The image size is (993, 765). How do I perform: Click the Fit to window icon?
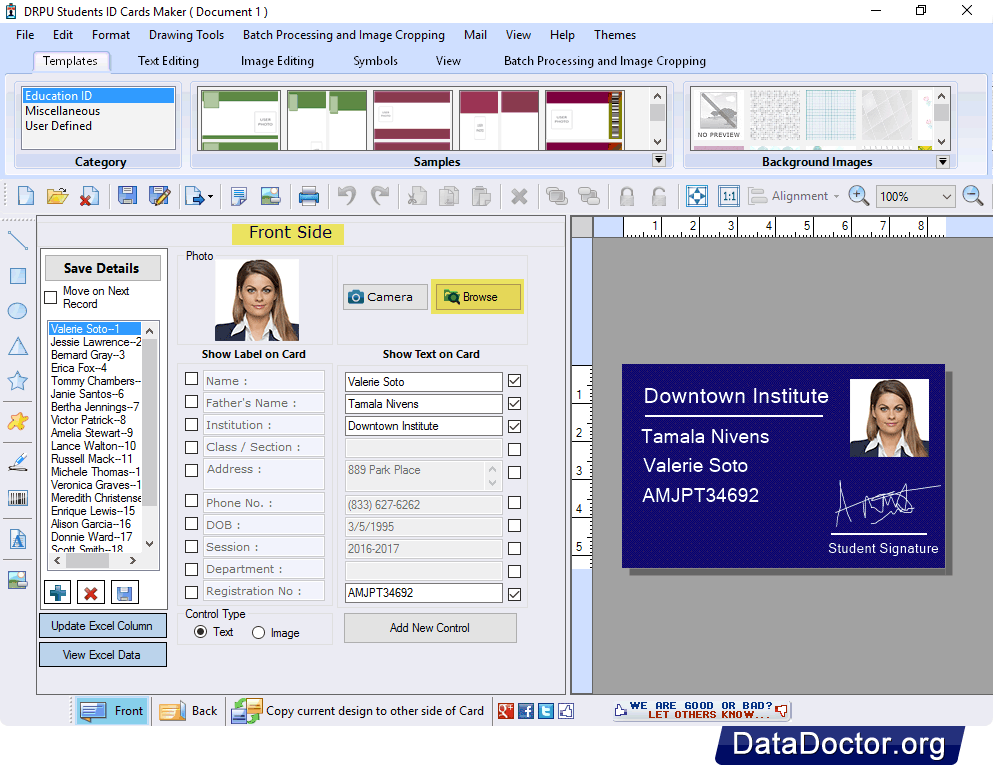(x=697, y=196)
